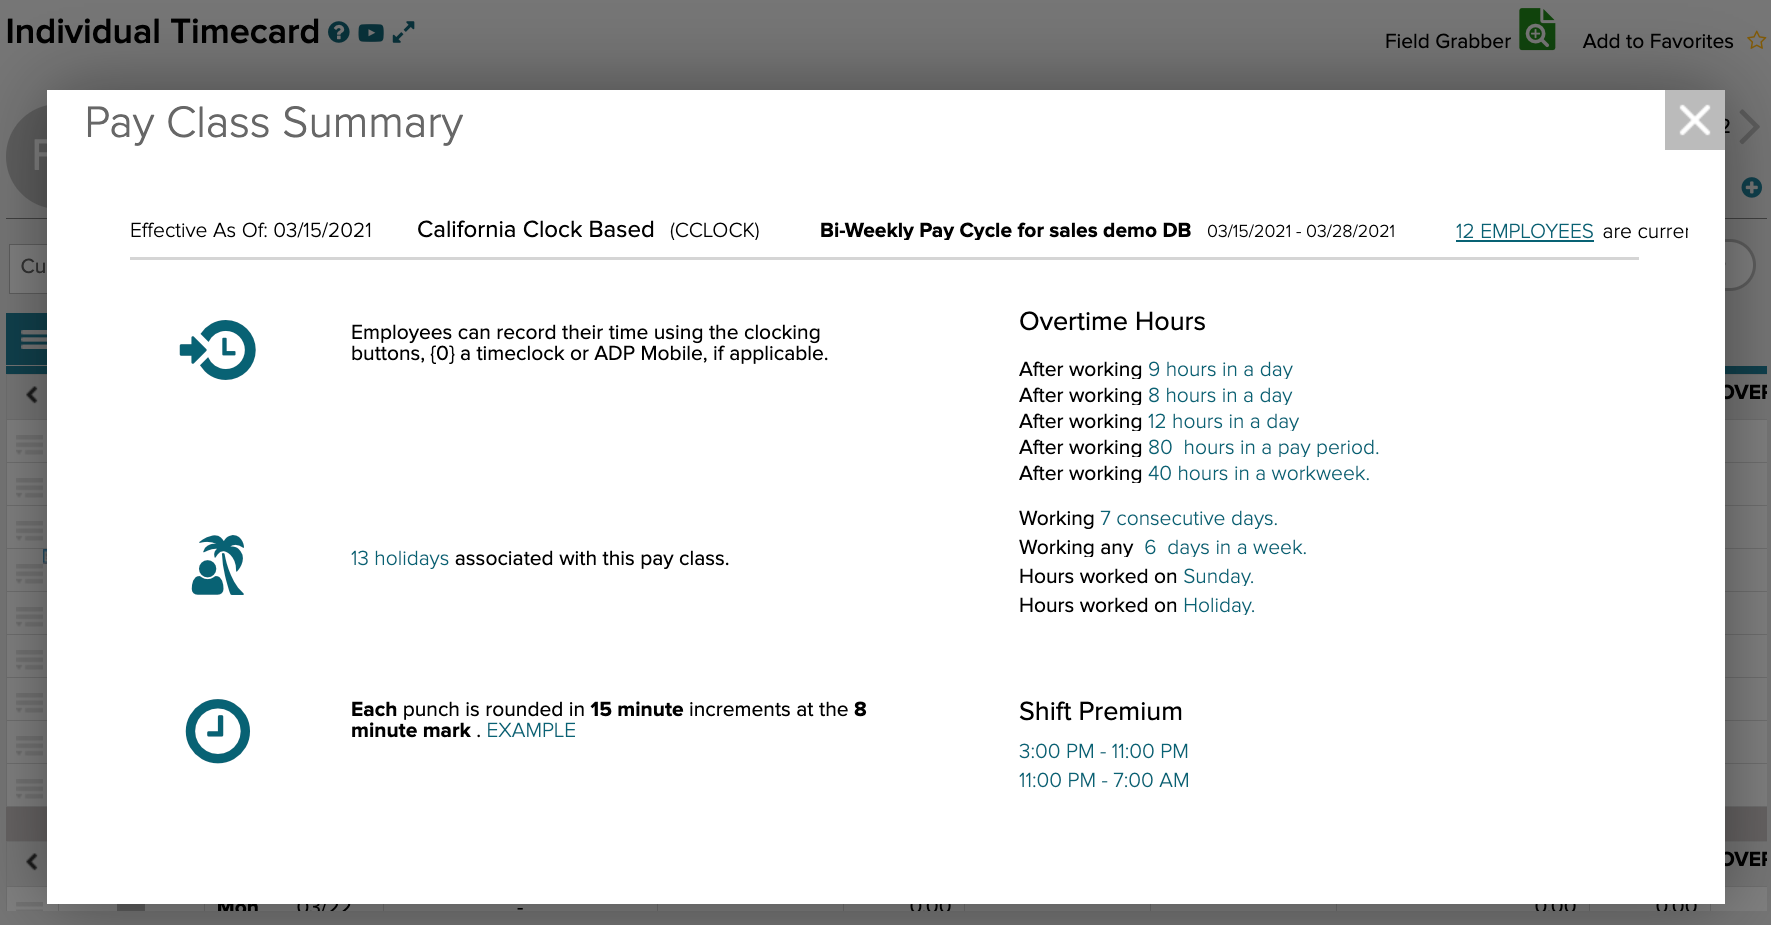The width and height of the screenshot is (1771, 925).
Task: Open the 6 days in a week rule
Action: coord(1225,547)
